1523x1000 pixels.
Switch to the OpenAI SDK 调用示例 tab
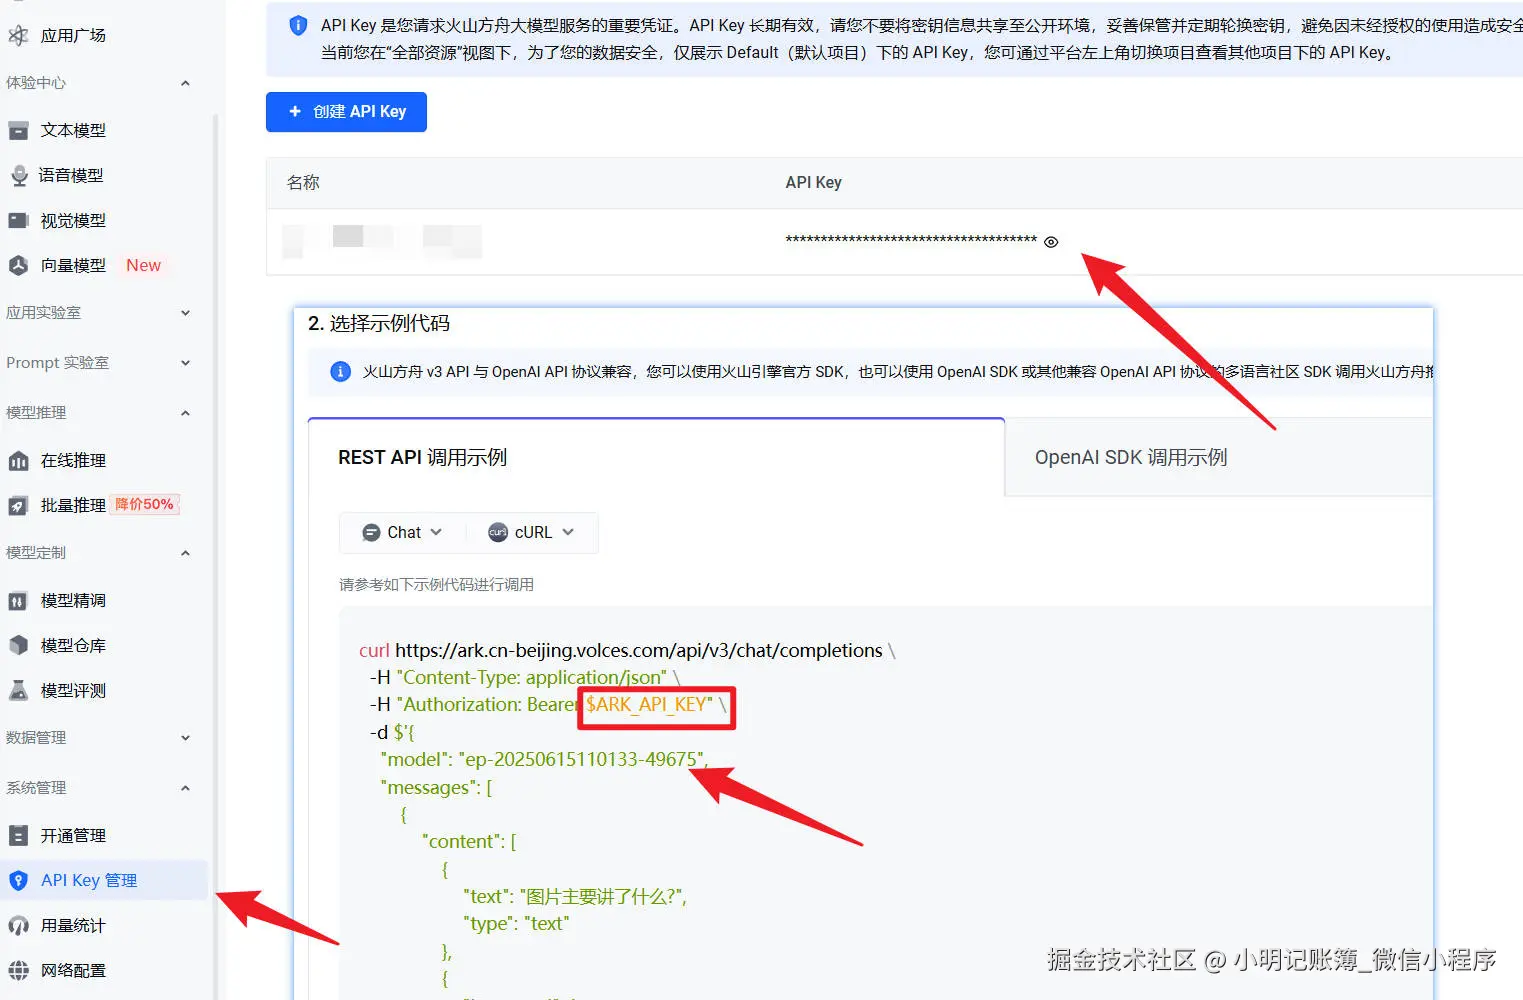[x=1129, y=457]
